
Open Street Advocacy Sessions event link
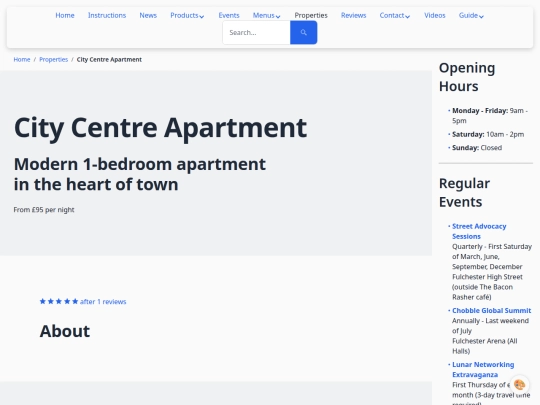[x=479, y=231]
